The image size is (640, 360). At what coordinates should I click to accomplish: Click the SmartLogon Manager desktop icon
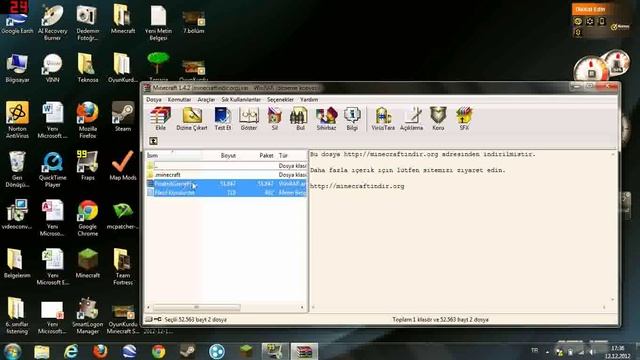tap(87, 316)
